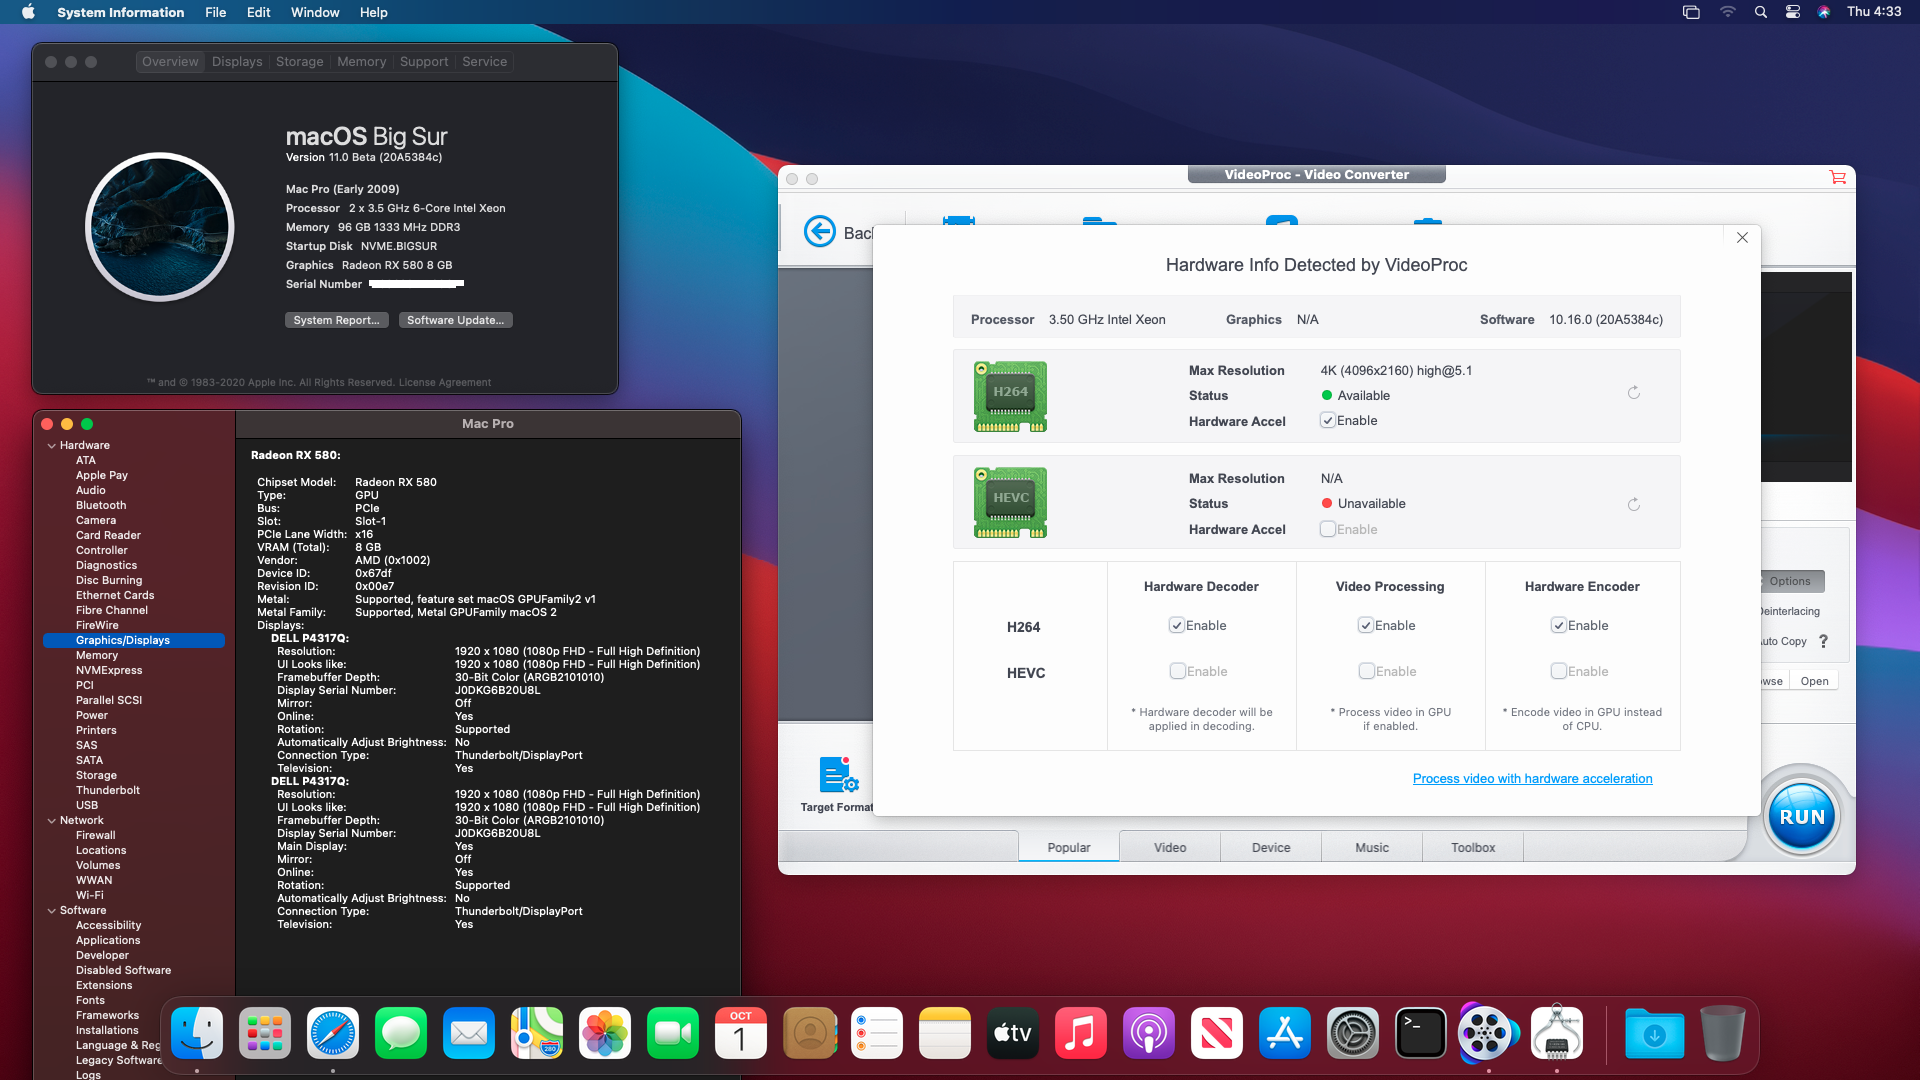Open App Store from the Dock
This screenshot has width=1920, height=1080.
point(1285,1033)
